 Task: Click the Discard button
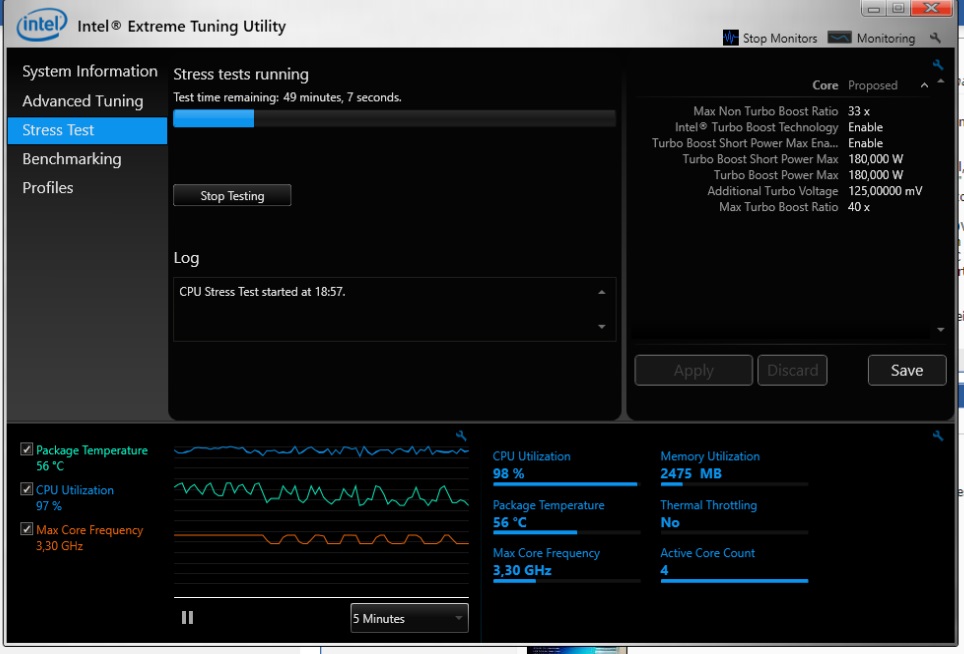(x=792, y=371)
